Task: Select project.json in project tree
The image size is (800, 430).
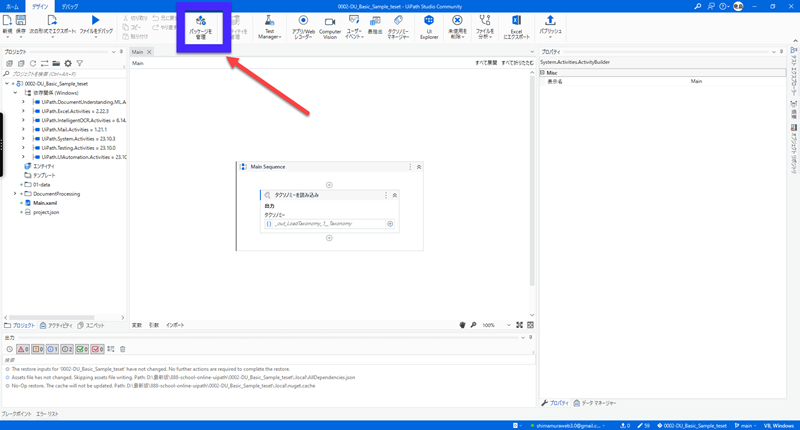Action: click(46, 212)
